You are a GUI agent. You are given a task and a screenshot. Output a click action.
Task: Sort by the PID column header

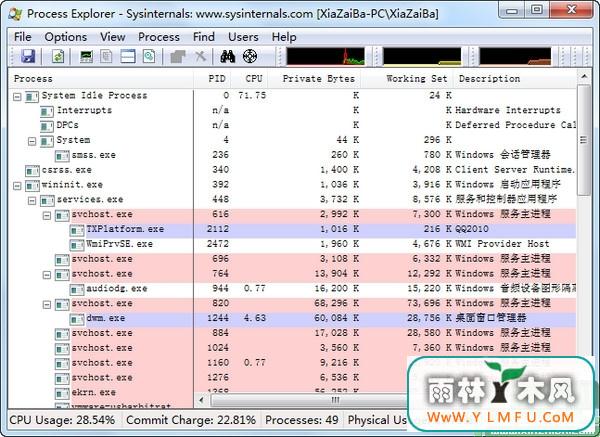coord(212,79)
